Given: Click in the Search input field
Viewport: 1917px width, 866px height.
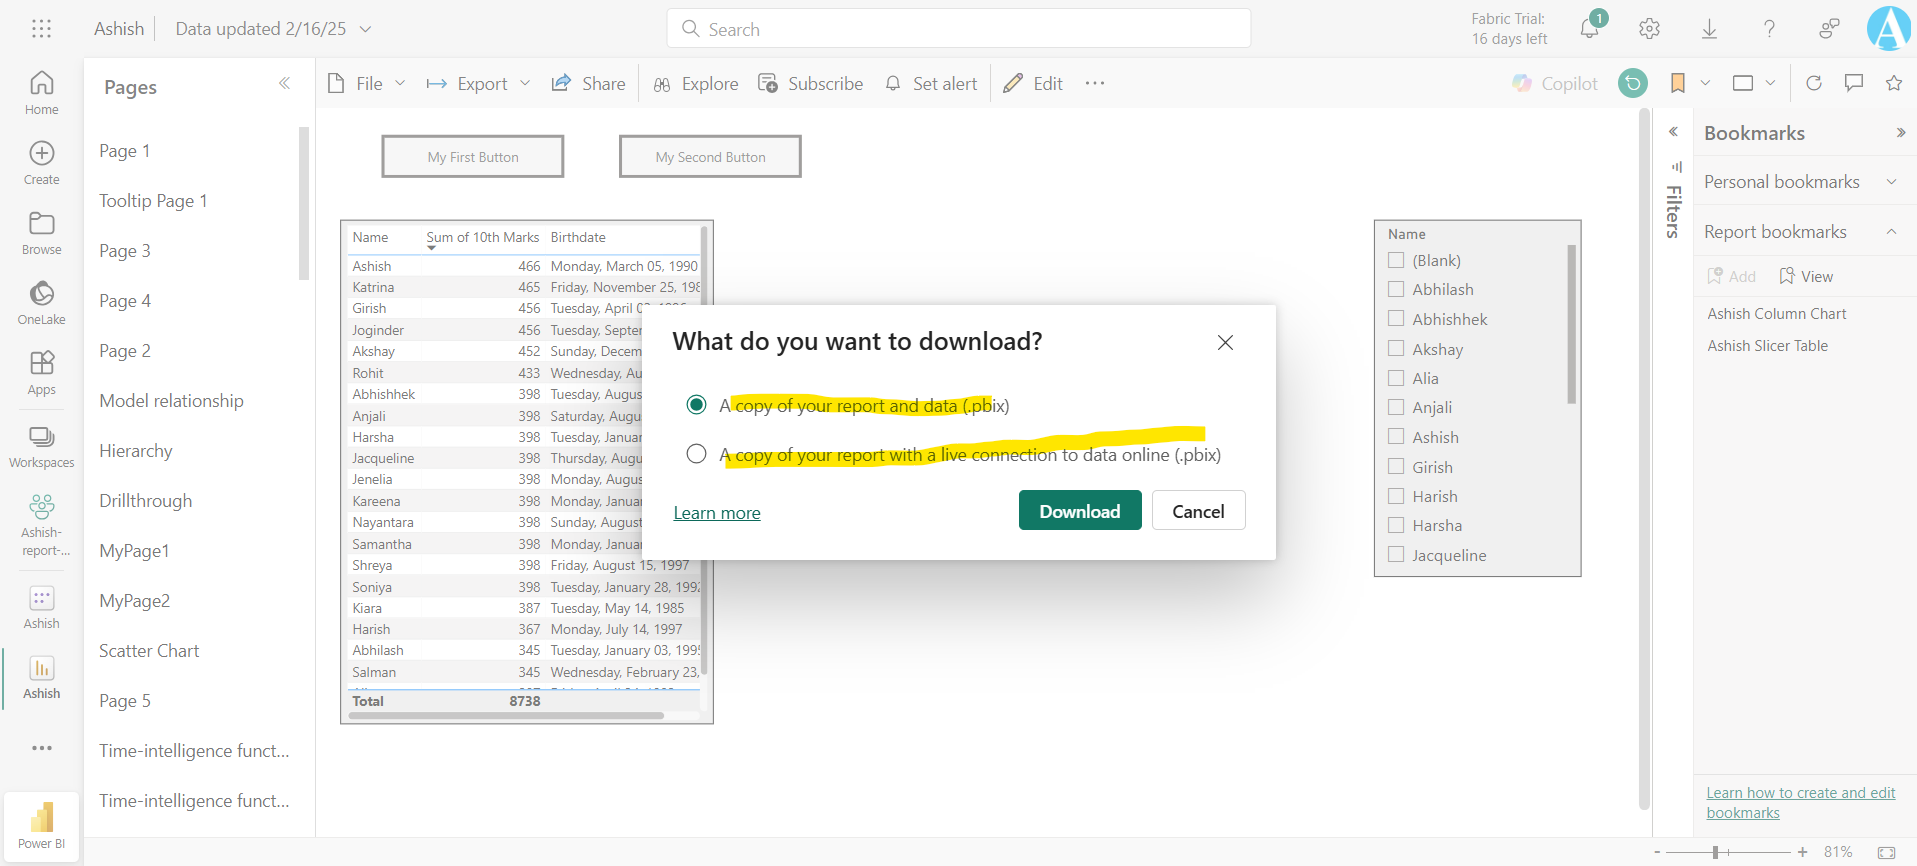Looking at the screenshot, I should click(958, 29).
